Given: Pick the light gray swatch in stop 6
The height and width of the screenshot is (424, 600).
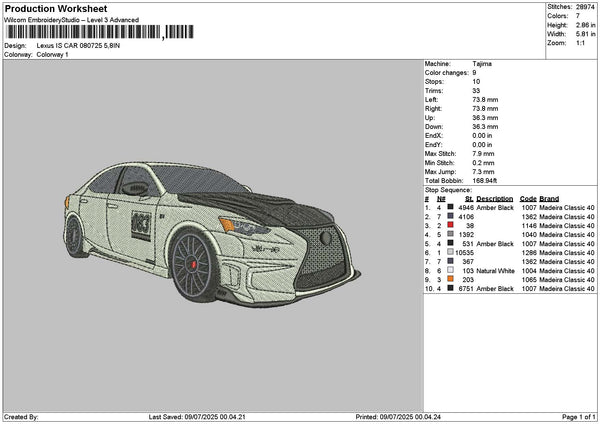Looking at the screenshot, I should point(451,253).
